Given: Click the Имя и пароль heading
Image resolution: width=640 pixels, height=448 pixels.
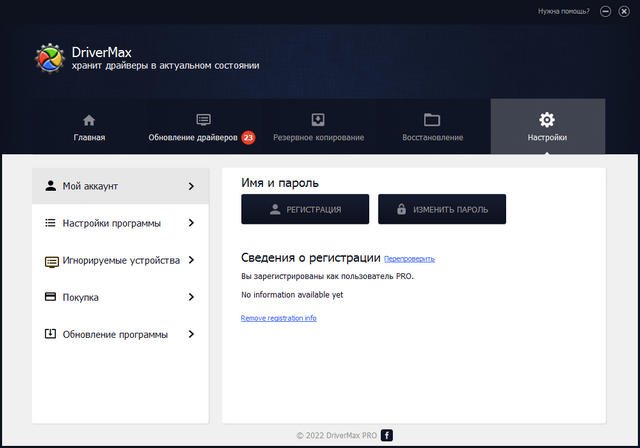Looking at the screenshot, I should click(x=280, y=183).
